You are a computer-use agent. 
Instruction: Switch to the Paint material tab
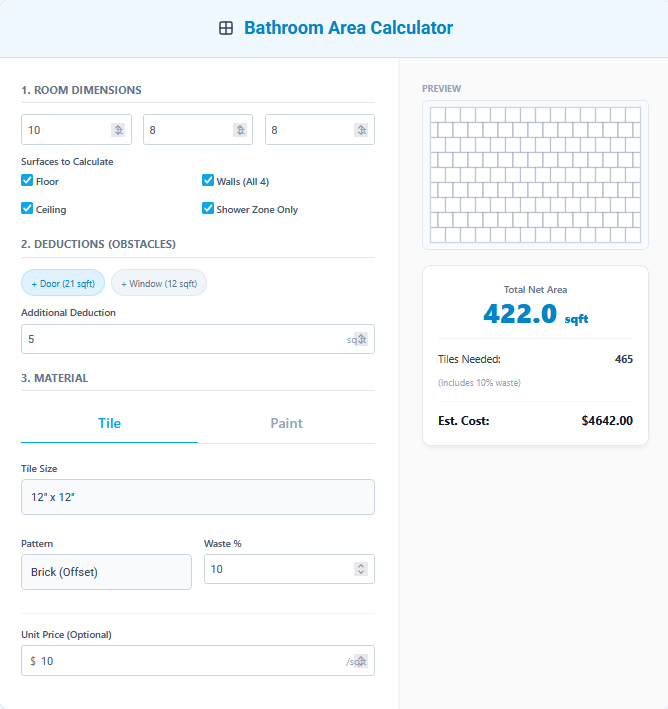[x=286, y=424]
